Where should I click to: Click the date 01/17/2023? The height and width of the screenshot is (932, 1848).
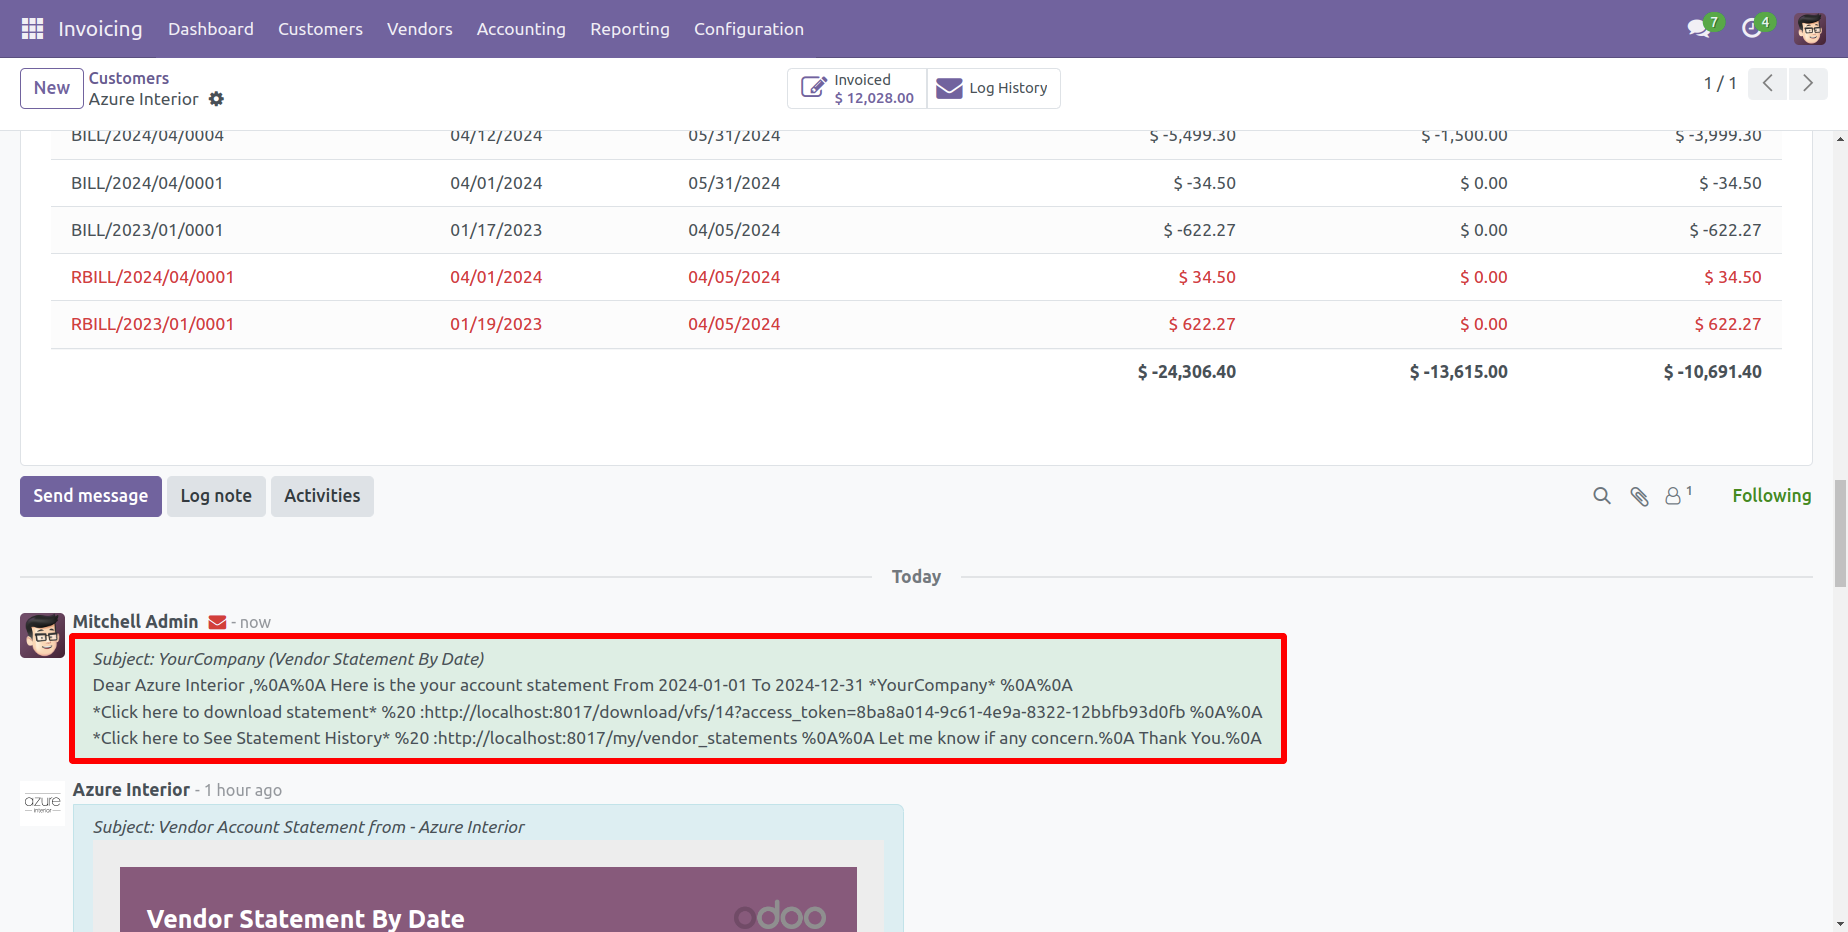tap(496, 230)
